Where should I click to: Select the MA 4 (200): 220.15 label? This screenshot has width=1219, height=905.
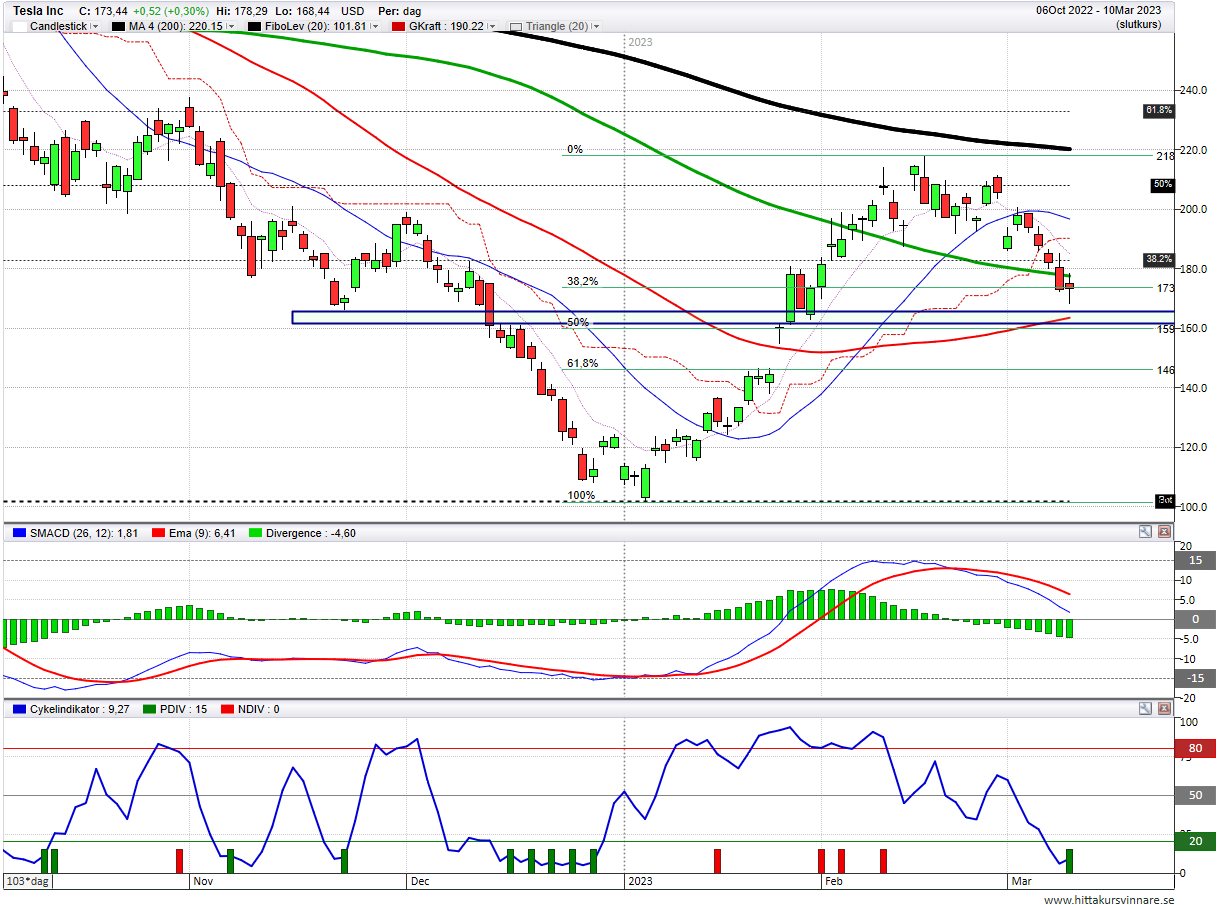tap(176, 26)
